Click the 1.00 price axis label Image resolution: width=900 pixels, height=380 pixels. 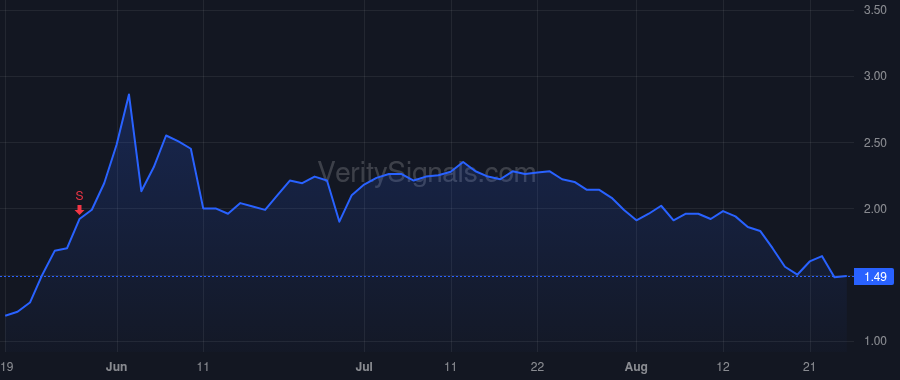(875, 342)
